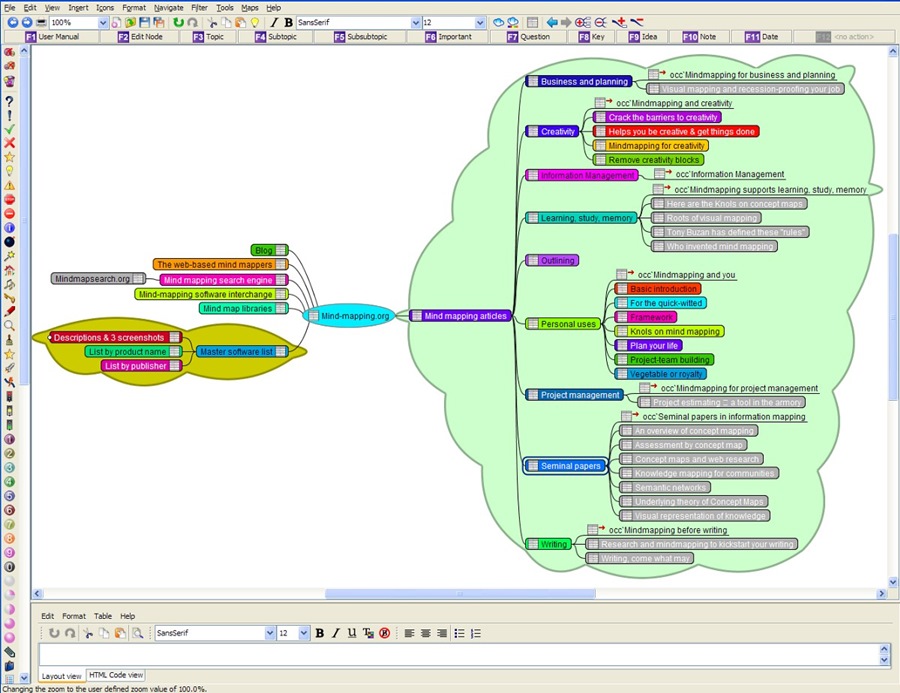Click inside the note editor text area
The height and width of the screenshot is (693, 900).
459,655
